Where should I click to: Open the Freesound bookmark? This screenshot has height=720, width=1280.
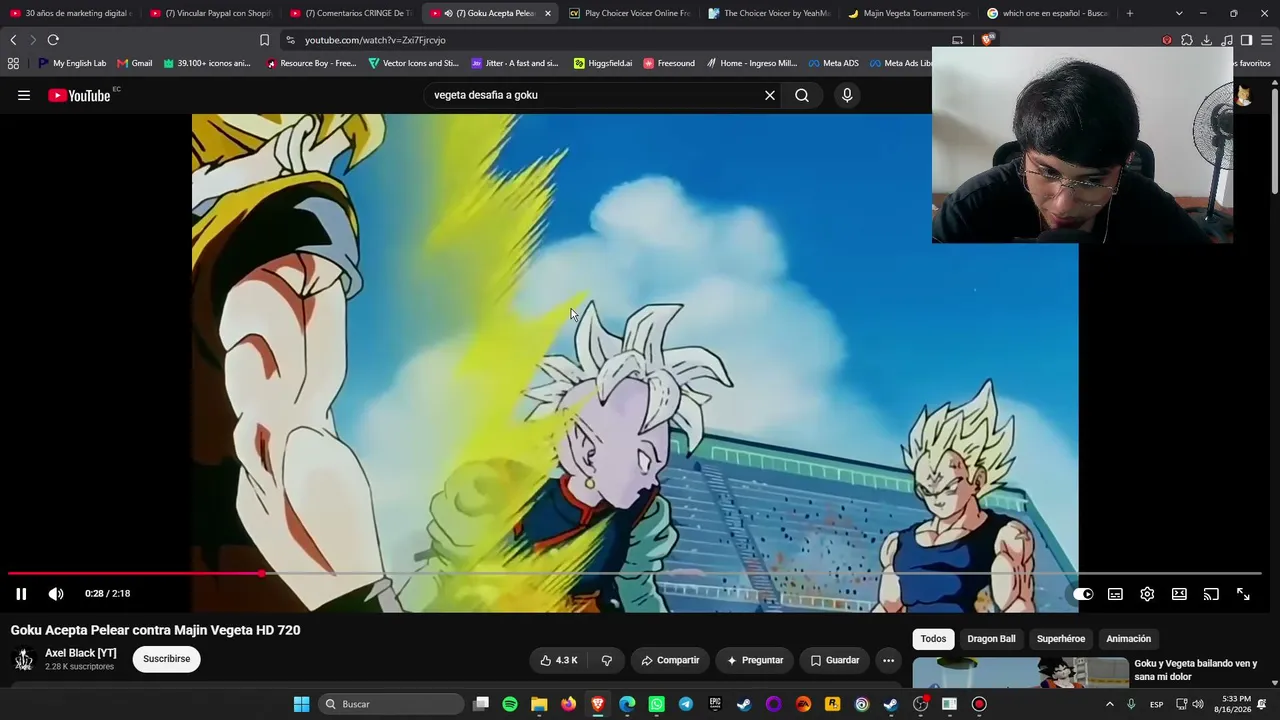[x=669, y=63]
